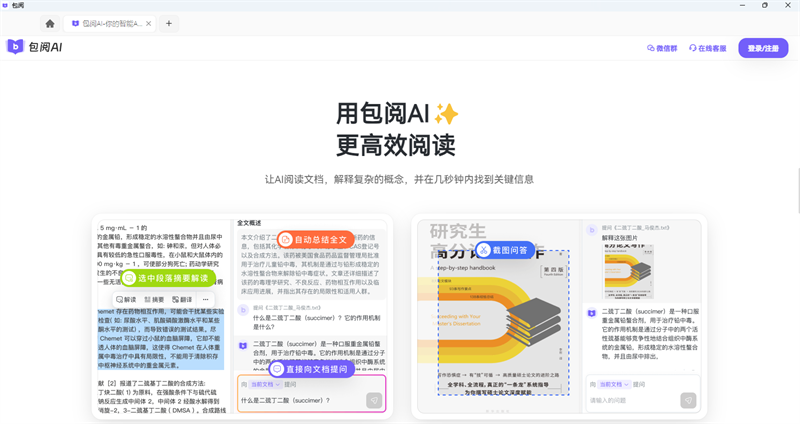Focus the 什么是二巯丁二酸 (succimer)？ question field
The width and height of the screenshot is (800, 424).
click(302, 401)
